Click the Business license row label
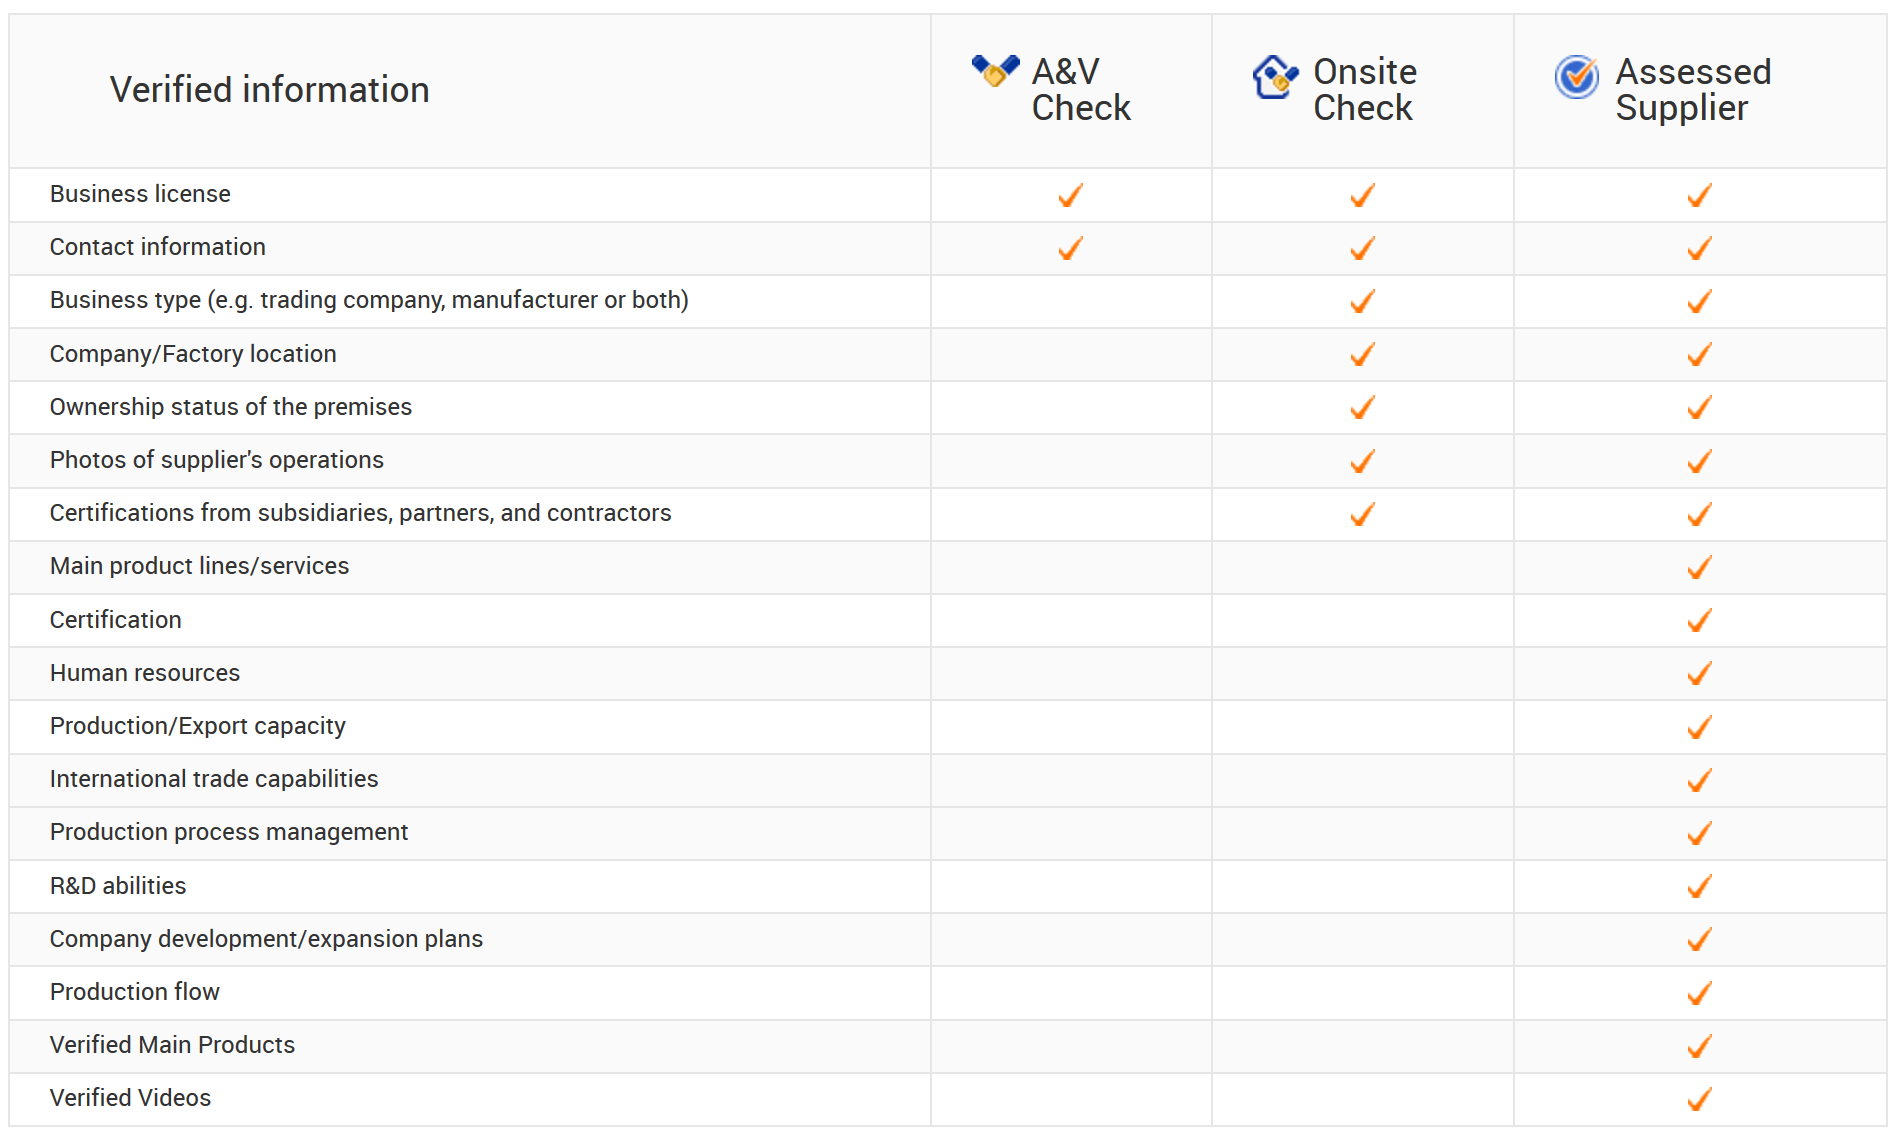This screenshot has width=1898, height=1140. click(x=140, y=194)
